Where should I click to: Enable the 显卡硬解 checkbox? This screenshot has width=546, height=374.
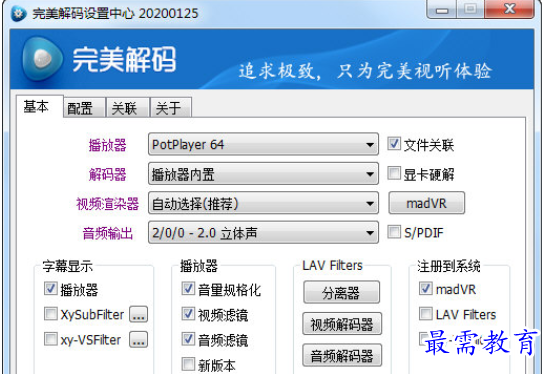394,173
